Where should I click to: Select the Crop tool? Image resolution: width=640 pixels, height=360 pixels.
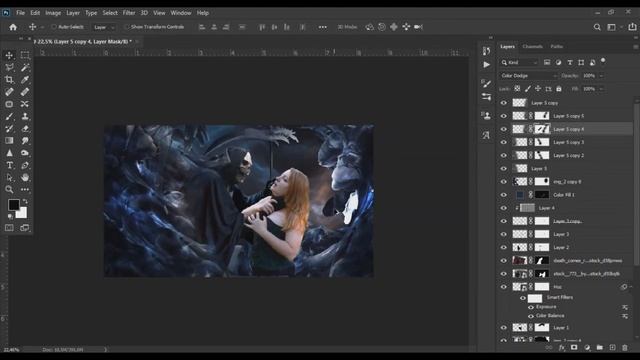pos(9,80)
